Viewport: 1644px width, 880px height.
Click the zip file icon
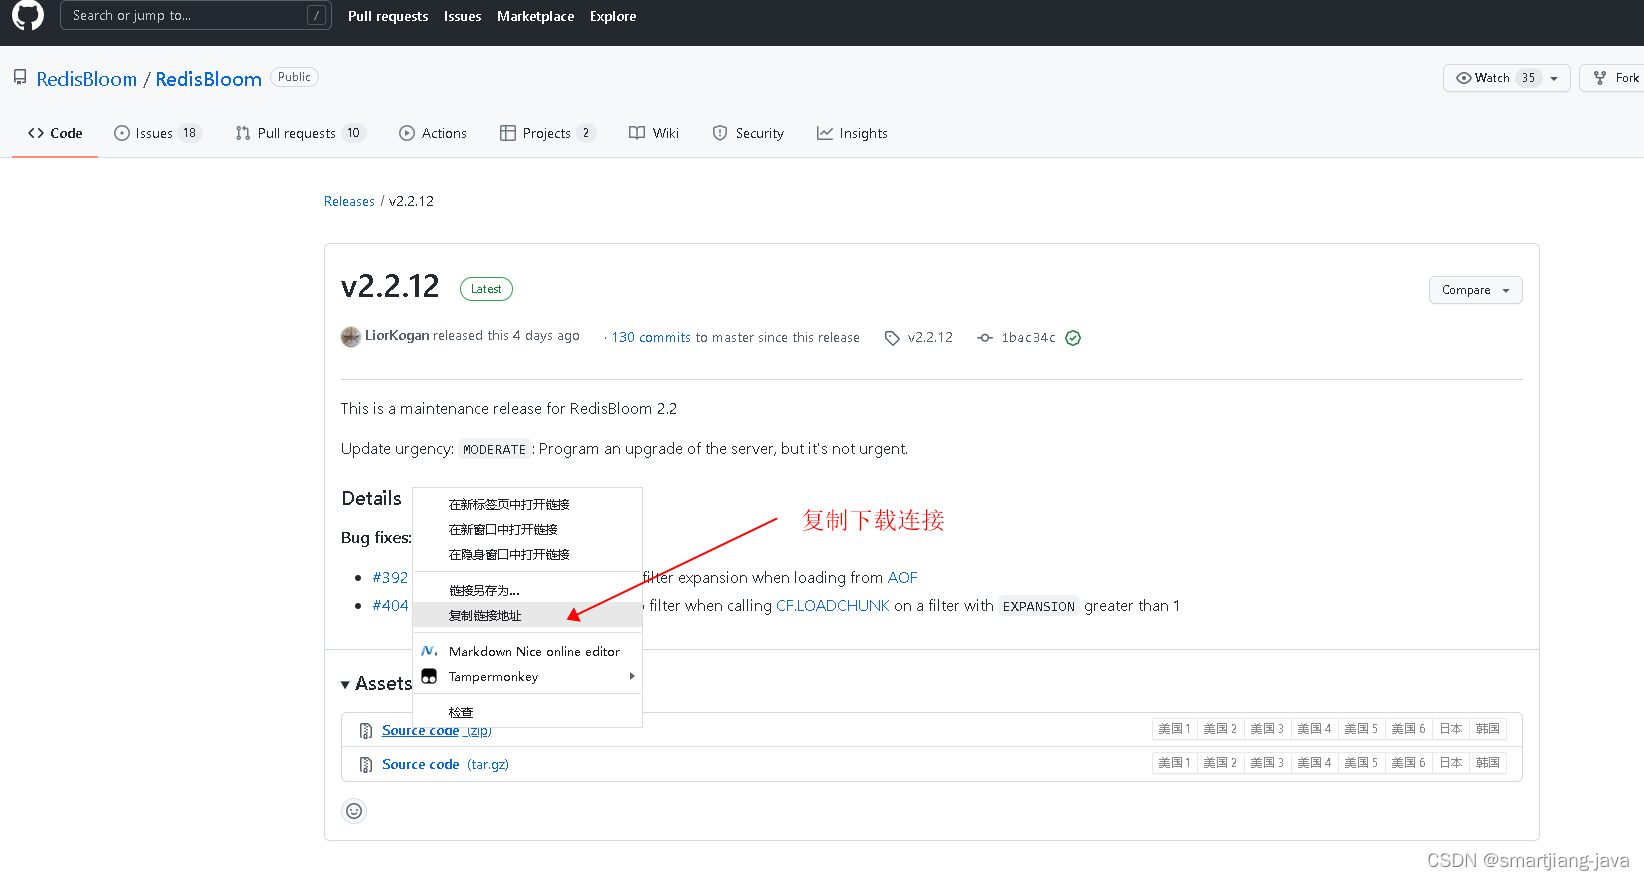coord(366,731)
